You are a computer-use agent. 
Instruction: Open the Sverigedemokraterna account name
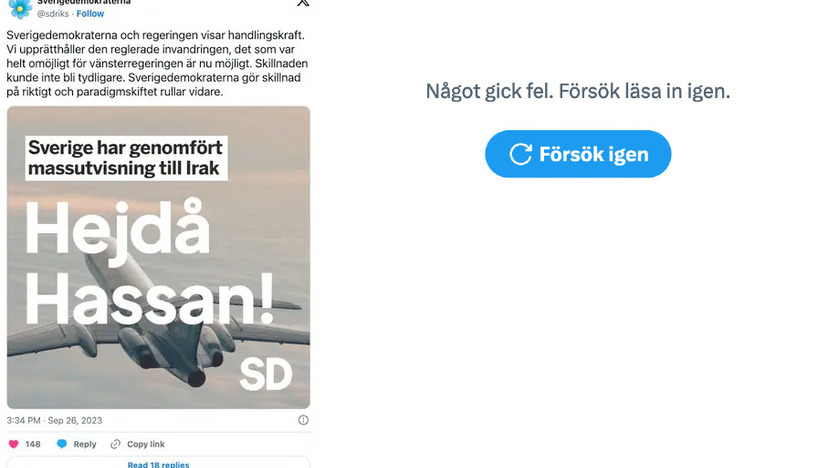tap(84, 2)
